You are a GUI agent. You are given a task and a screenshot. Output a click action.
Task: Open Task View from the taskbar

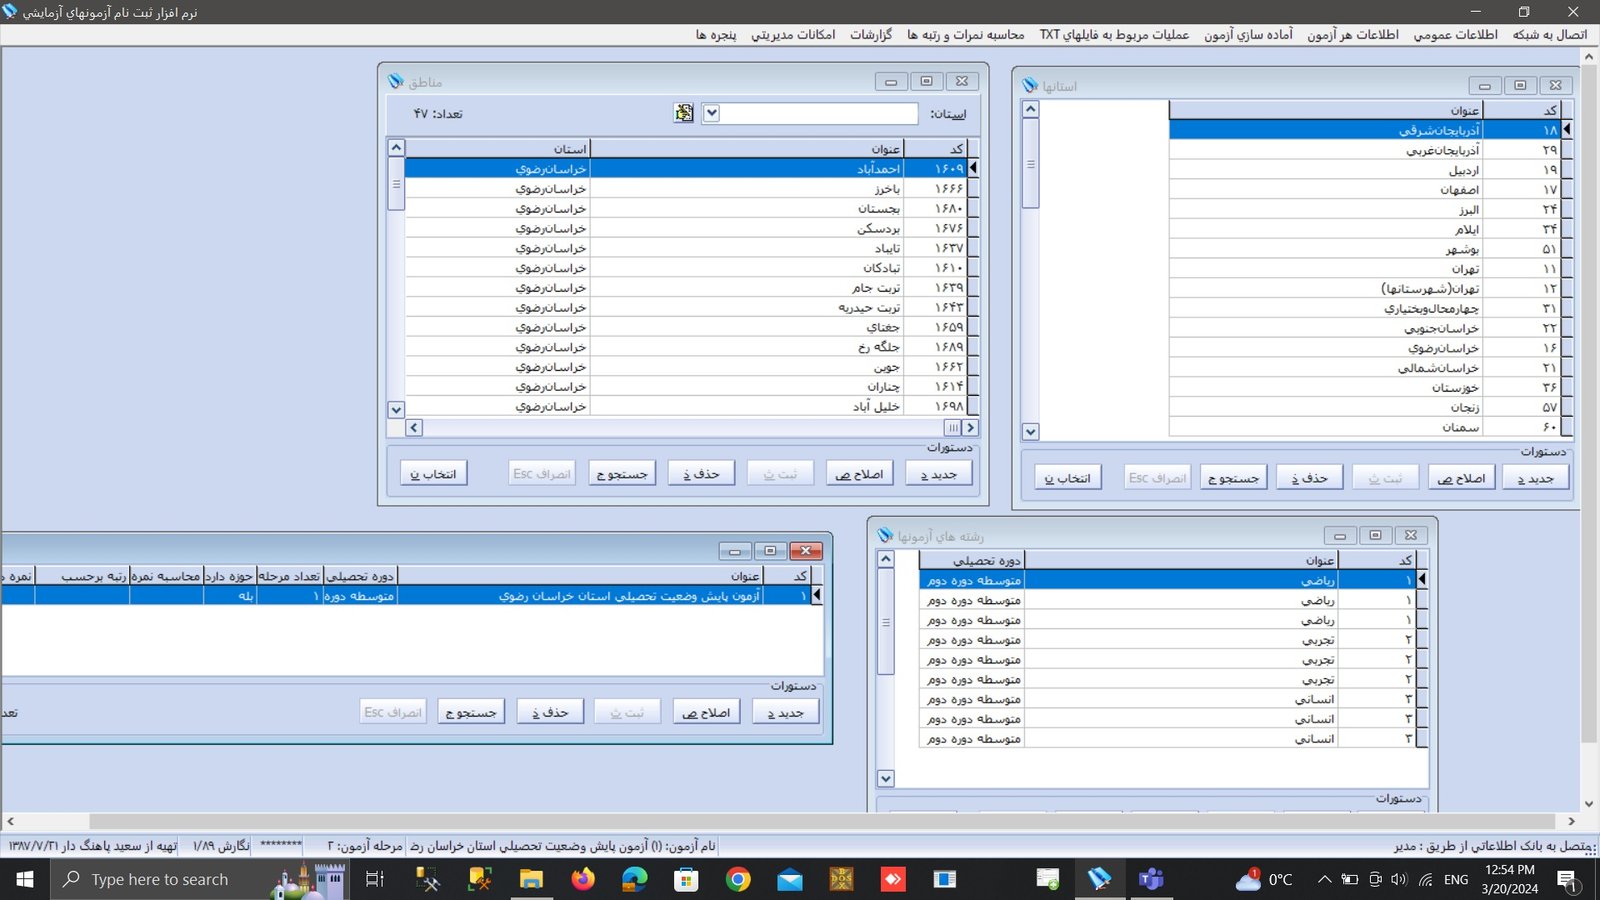click(375, 879)
